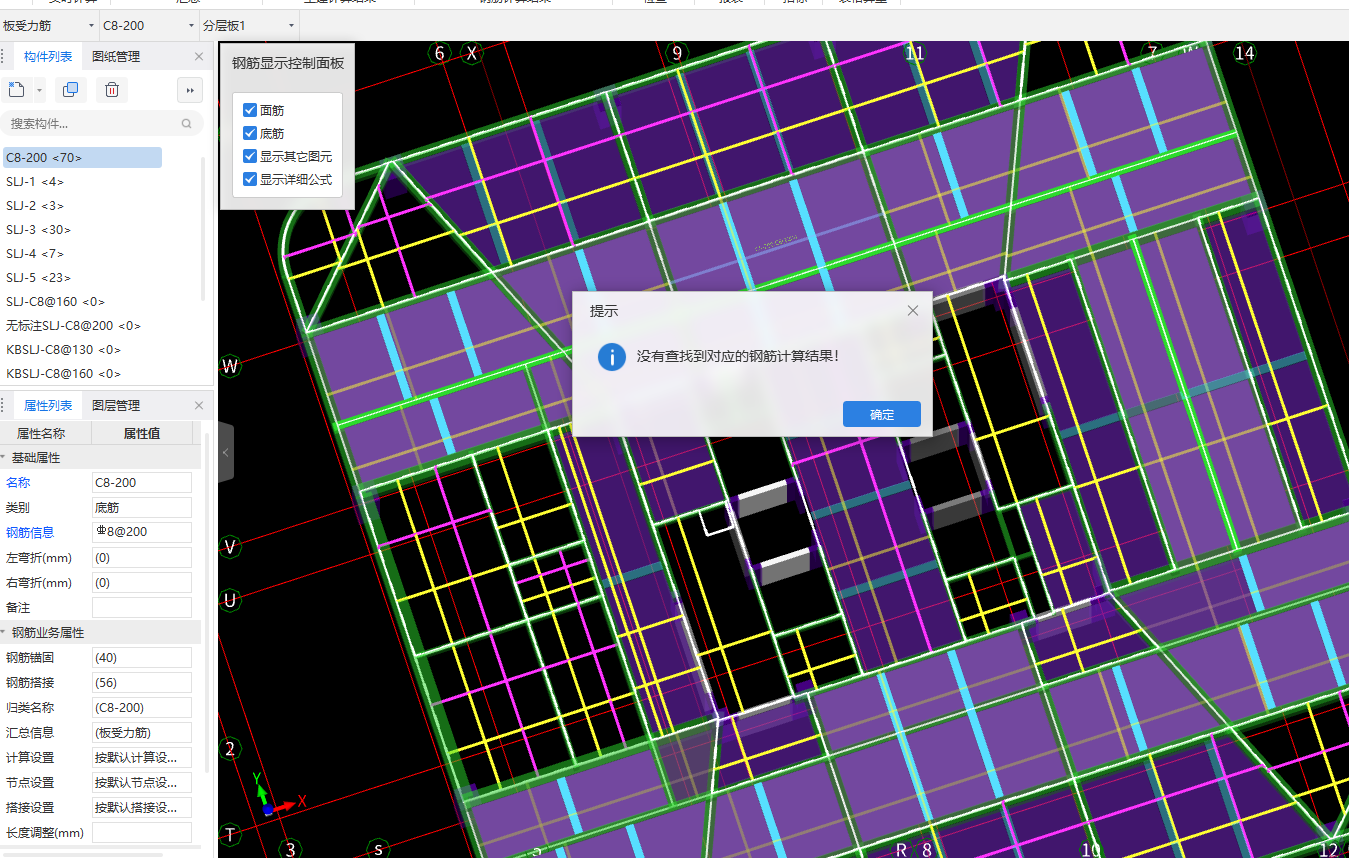
Task: Click the empty 备注 field
Action: pyautogui.click(x=141, y=607)
